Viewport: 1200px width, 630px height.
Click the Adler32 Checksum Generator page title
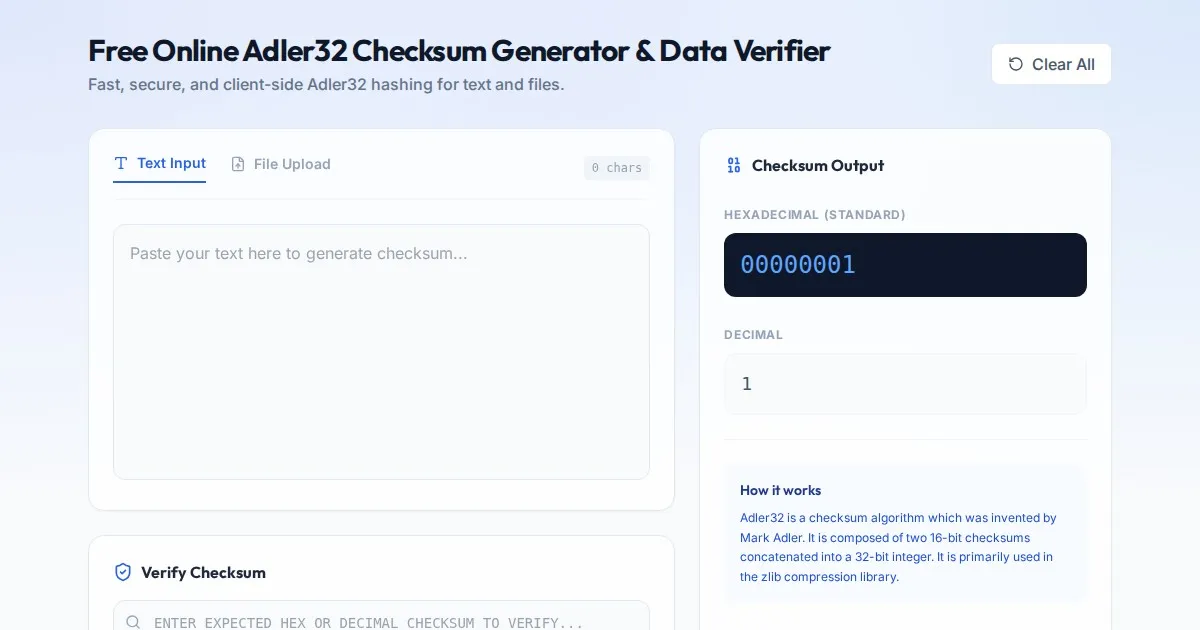click(459, 50)
